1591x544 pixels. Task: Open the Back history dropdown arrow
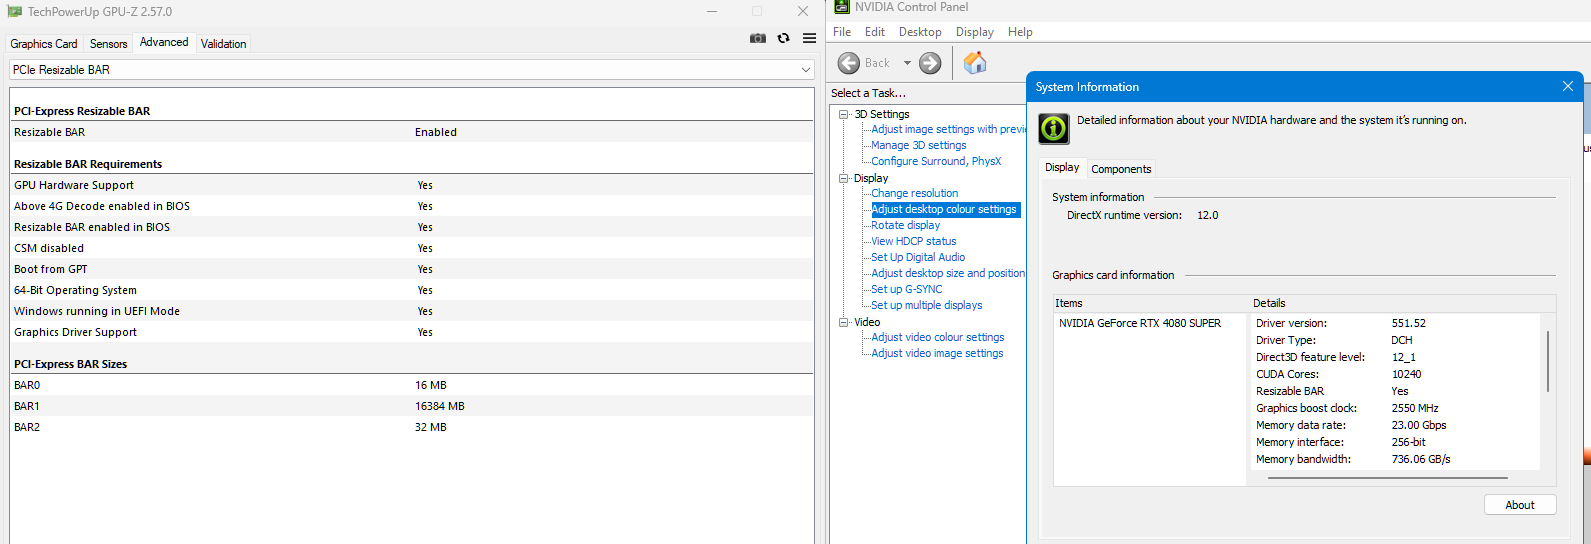click(x=907, y=63)
